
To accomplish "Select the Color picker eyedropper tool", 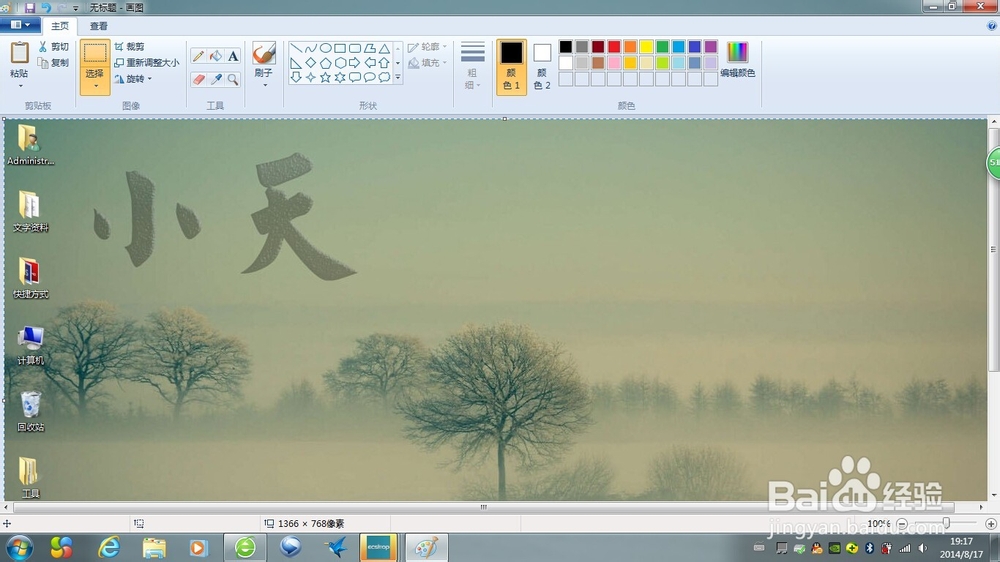I will (x=216, y=79).
